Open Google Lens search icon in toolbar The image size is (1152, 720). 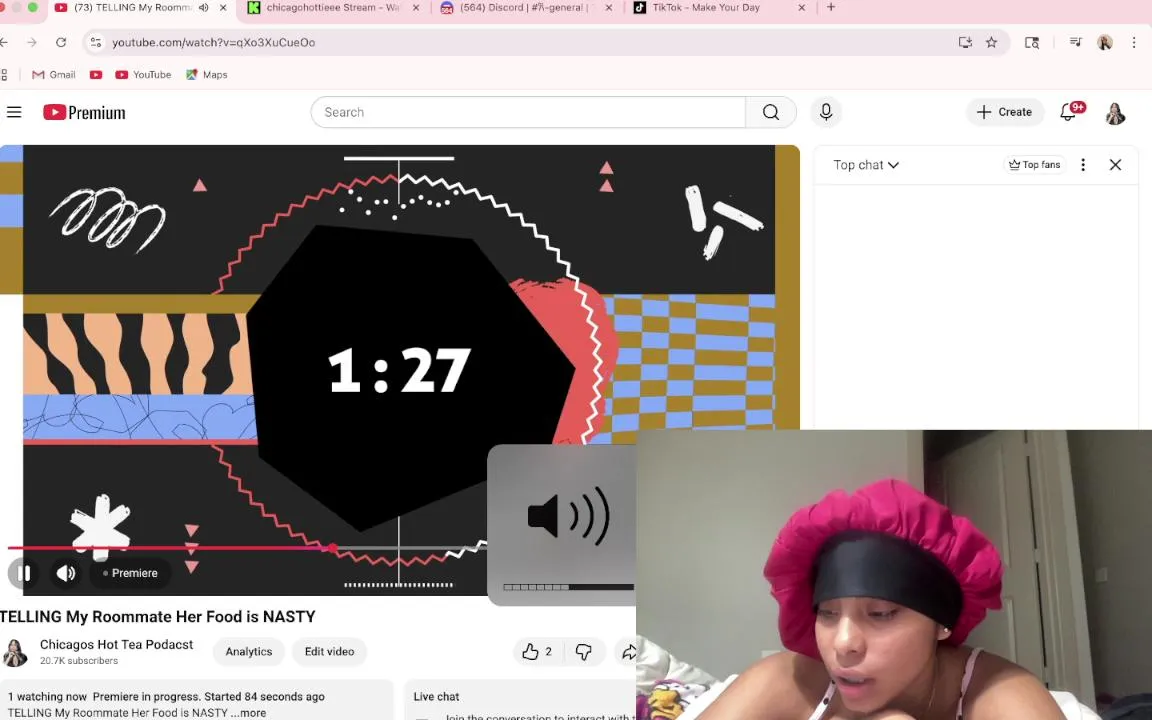point(1032,43)
